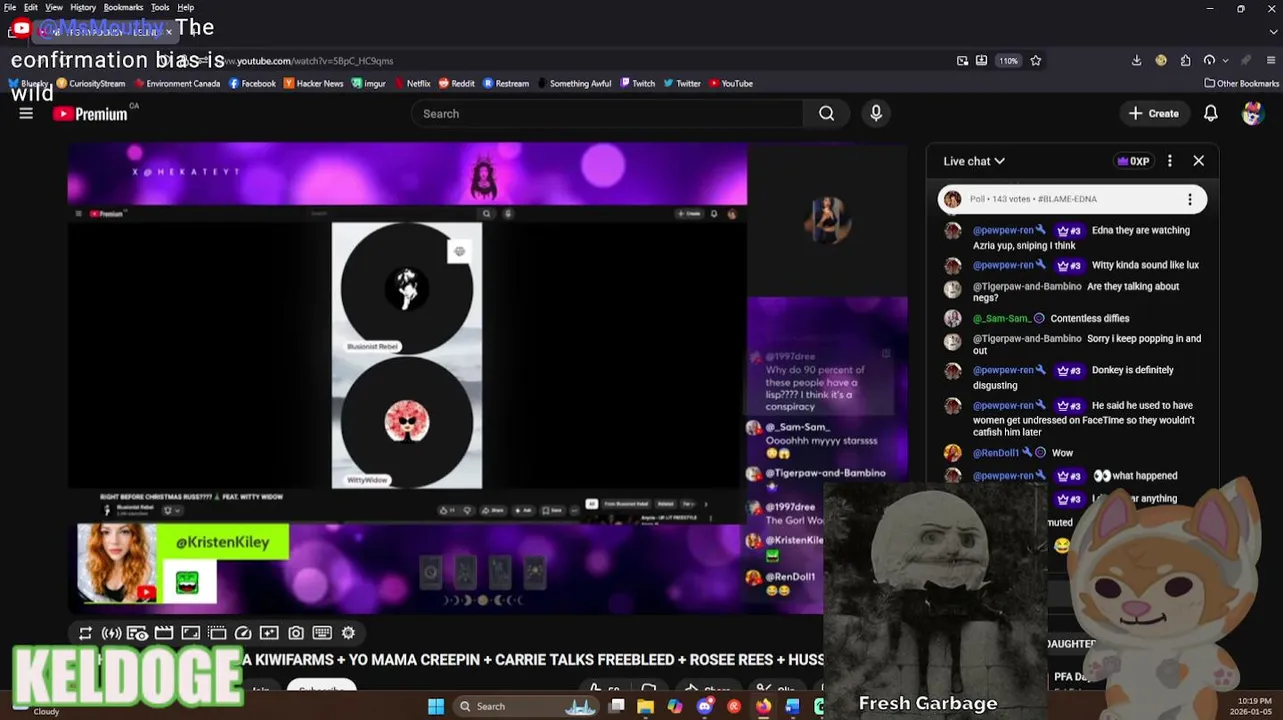Image resolution: width=1283 pixels, height=720 pixels.
Task: Toggle the volume boost enhancer icon
Action: pyautogui.click(x=112, y=633)
